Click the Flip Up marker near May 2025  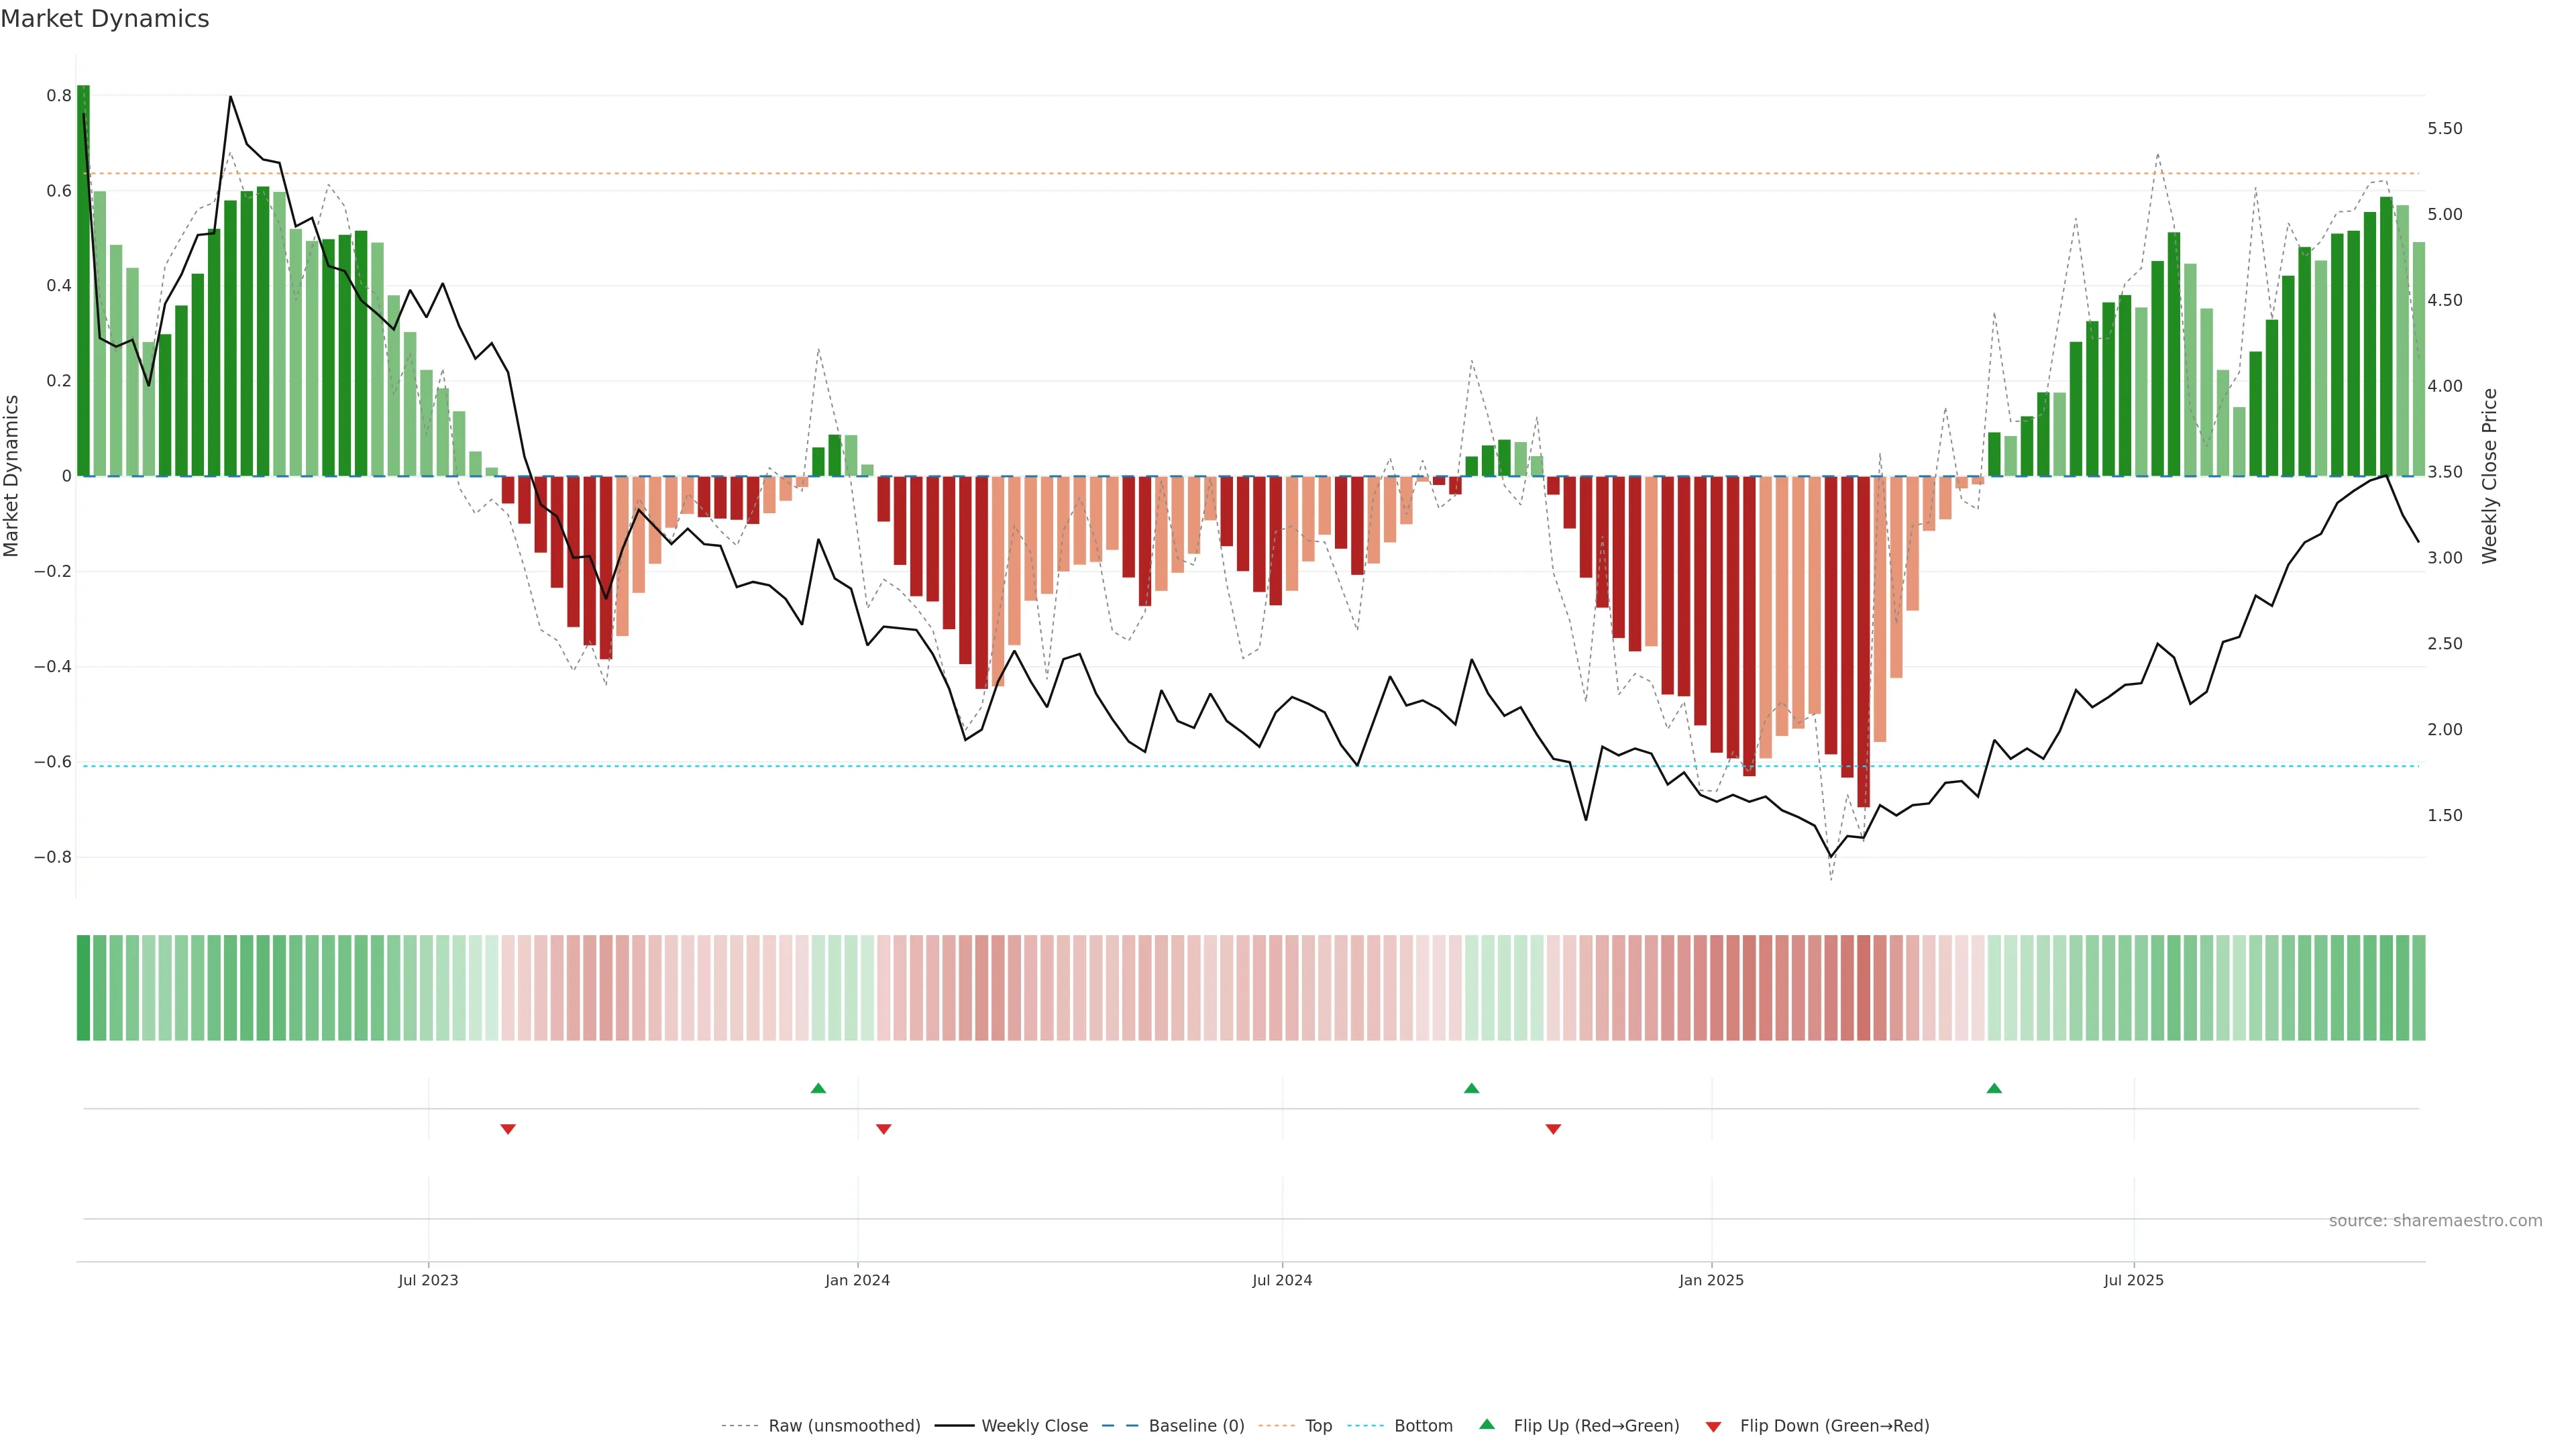1994,1088
